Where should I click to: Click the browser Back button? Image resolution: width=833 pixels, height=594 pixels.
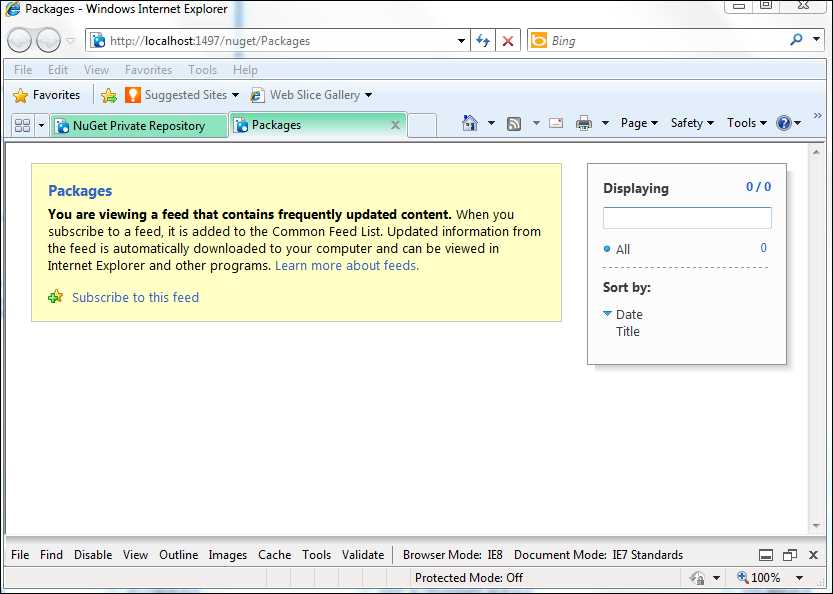[20, 40]
